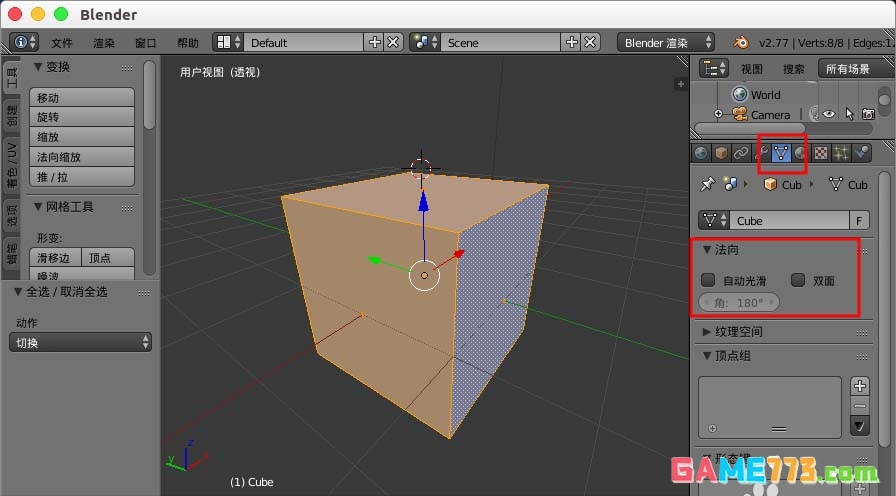Image resolution: width=896 pixels, height=496 pixels.
Task: Open the Texture properties tab with checkerboard icon
Action: click(821, 153)
